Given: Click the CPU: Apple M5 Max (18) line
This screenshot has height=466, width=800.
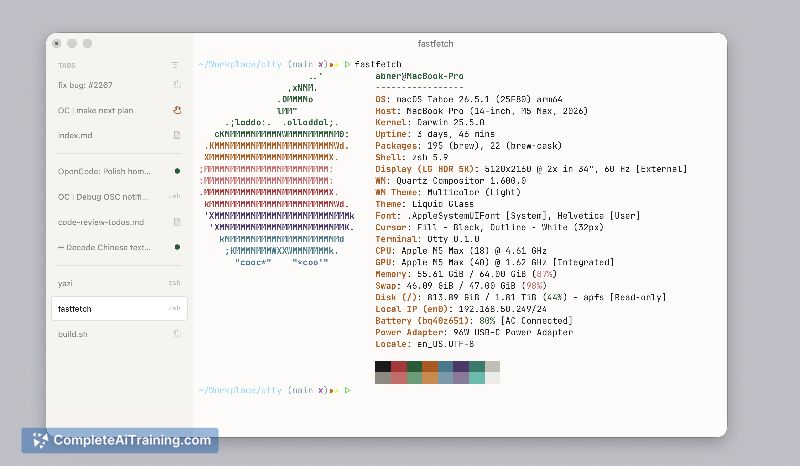Looking at the screenshot, I should click(461, 251).
